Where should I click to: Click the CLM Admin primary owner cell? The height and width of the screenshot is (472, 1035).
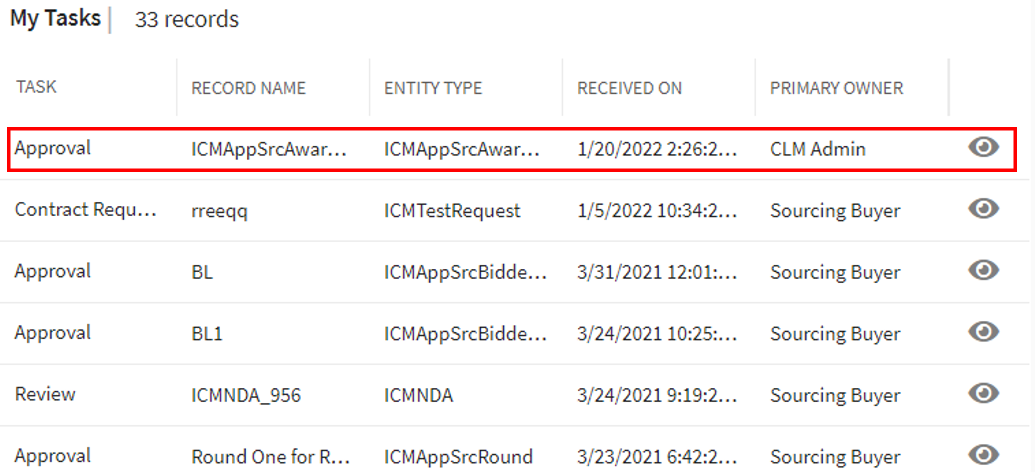[x=817, y=149]
